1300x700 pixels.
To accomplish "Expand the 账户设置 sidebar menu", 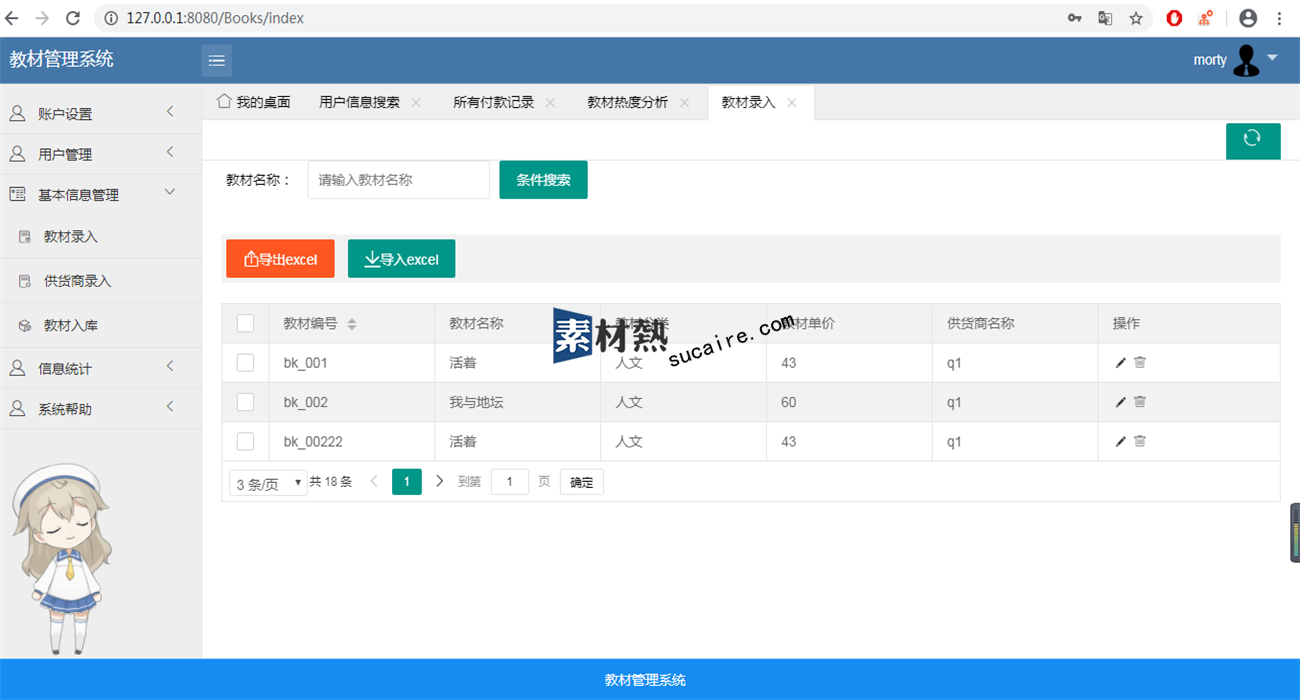I will [x=100, y=113].
